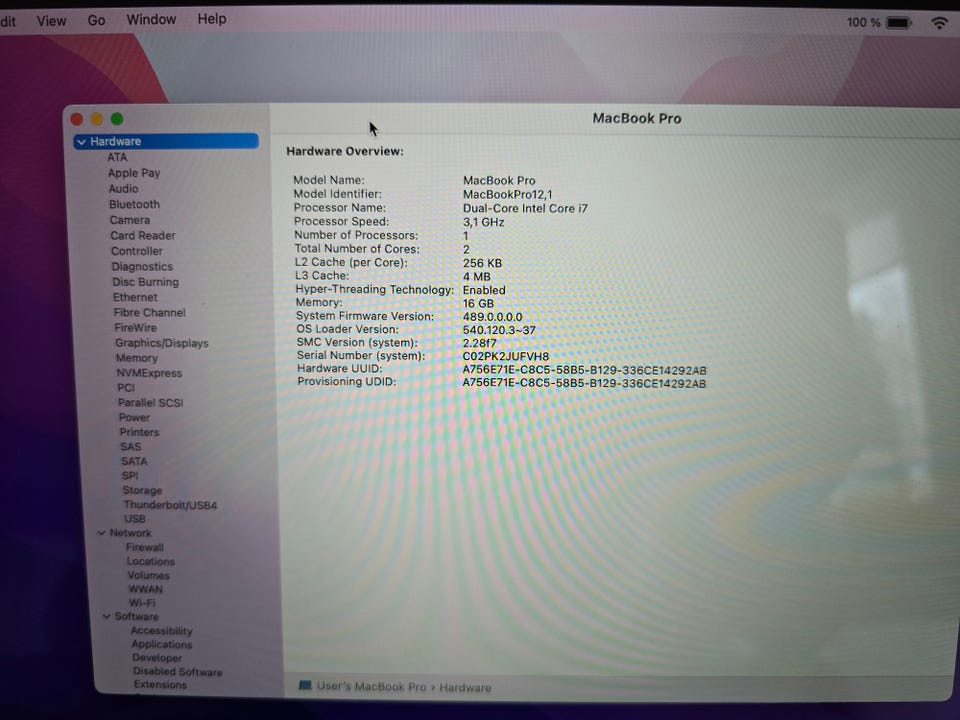Select Diagnostics in the sidebar
960x720 pixels.
coord(143,267)
